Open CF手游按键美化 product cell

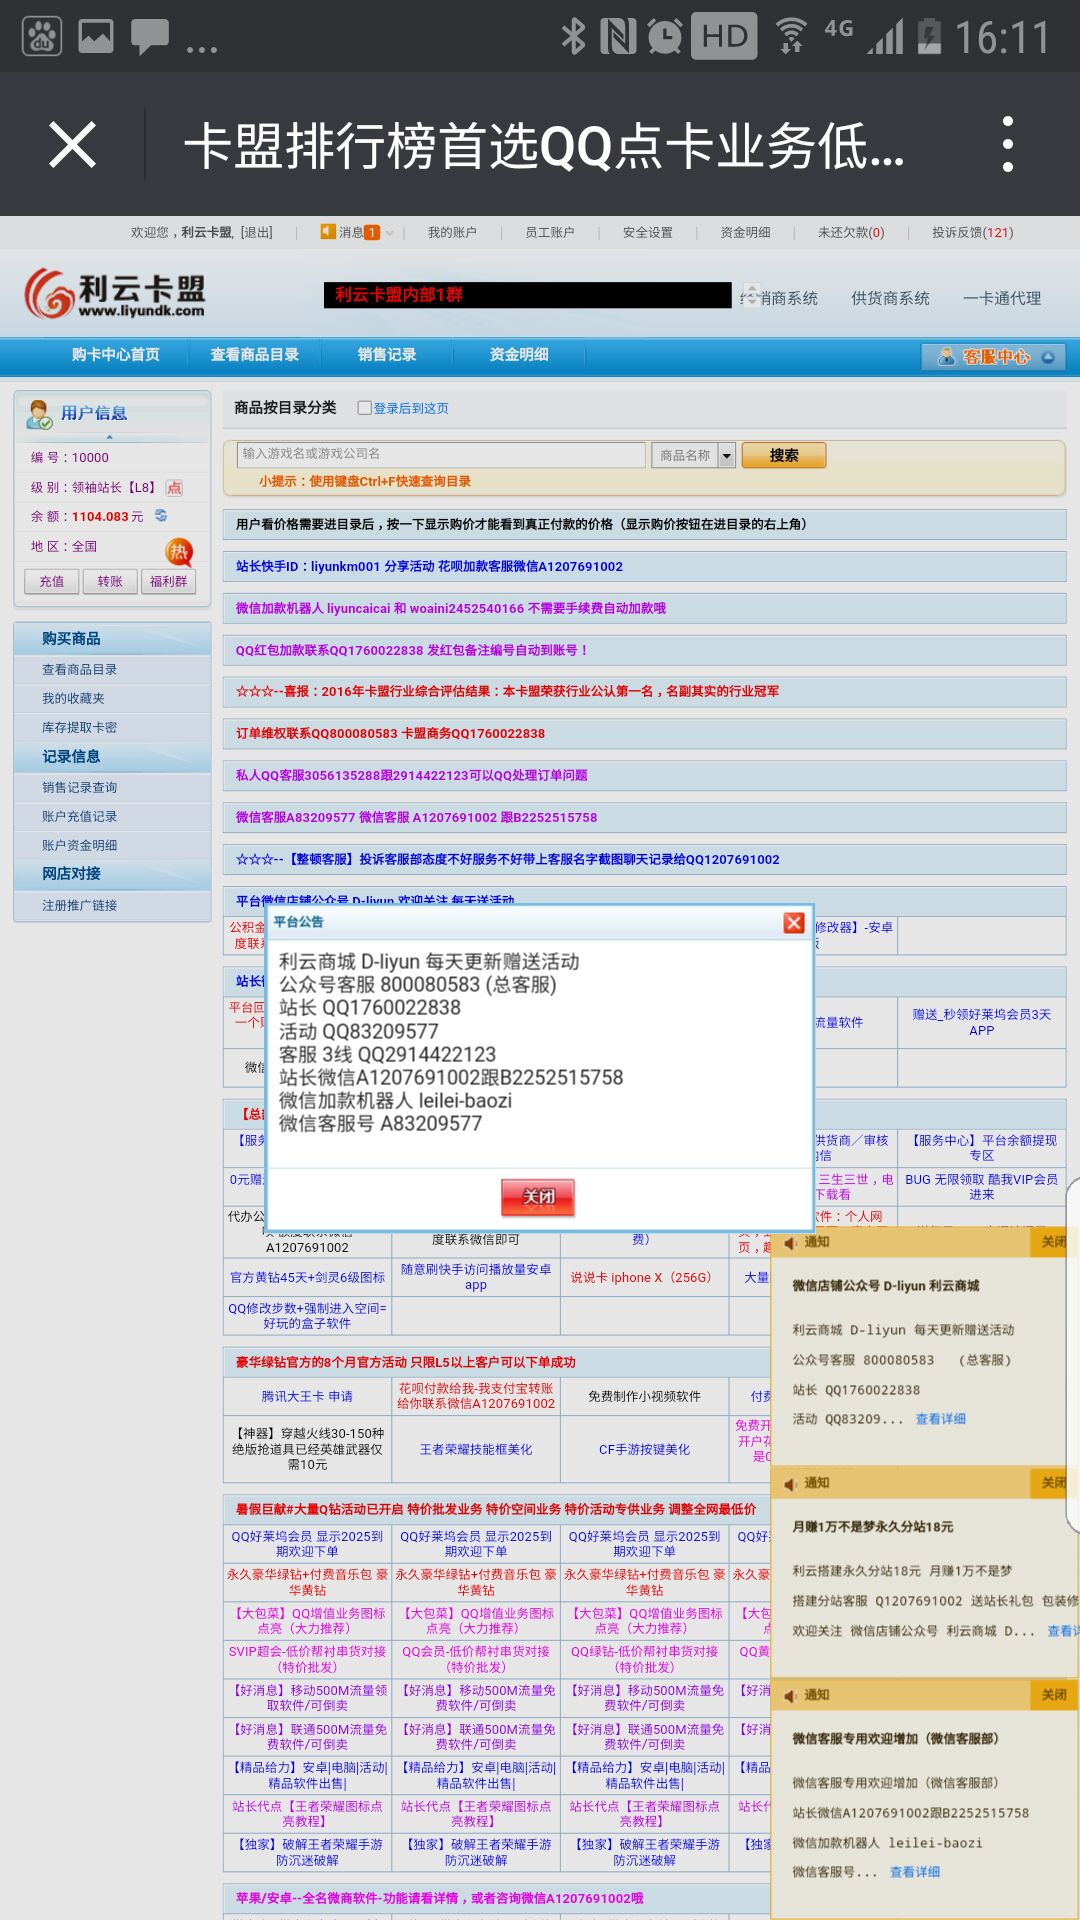[644, 1449]
